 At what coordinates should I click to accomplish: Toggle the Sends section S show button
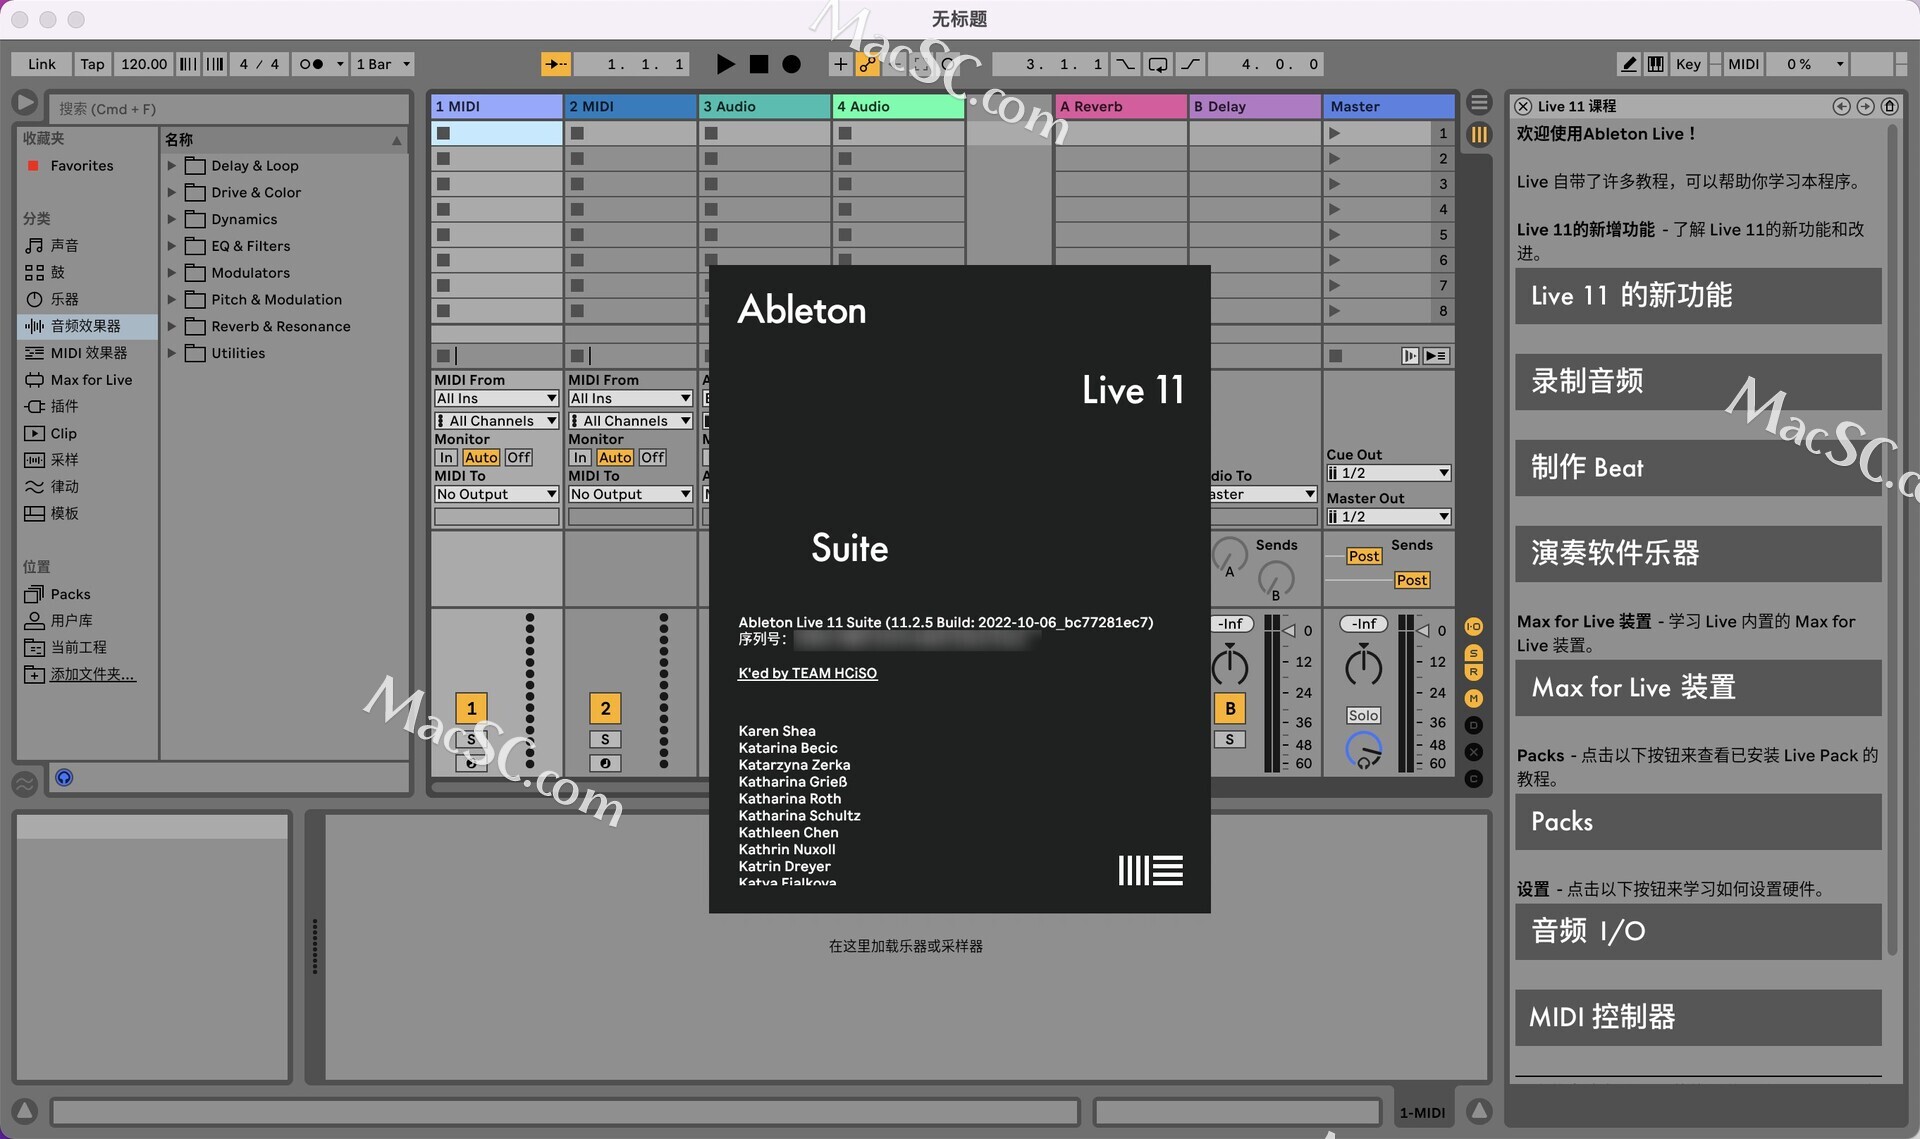coord(1473,654)
